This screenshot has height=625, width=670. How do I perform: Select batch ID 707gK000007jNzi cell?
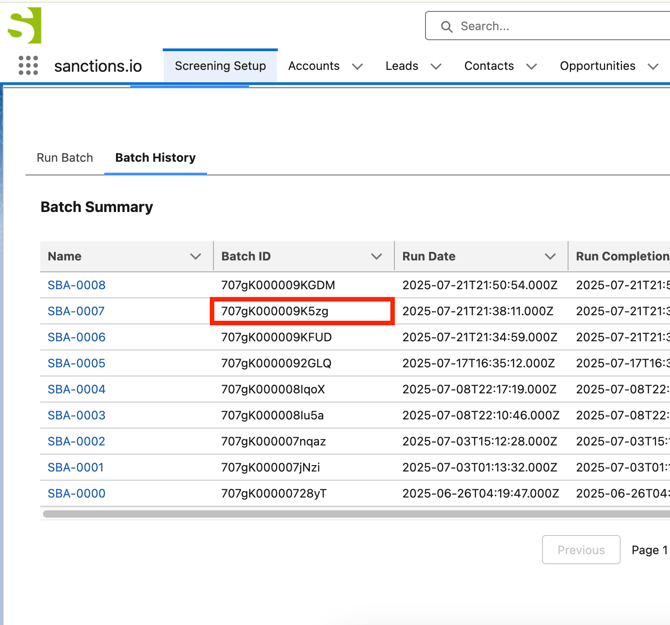tap(303, 467)
